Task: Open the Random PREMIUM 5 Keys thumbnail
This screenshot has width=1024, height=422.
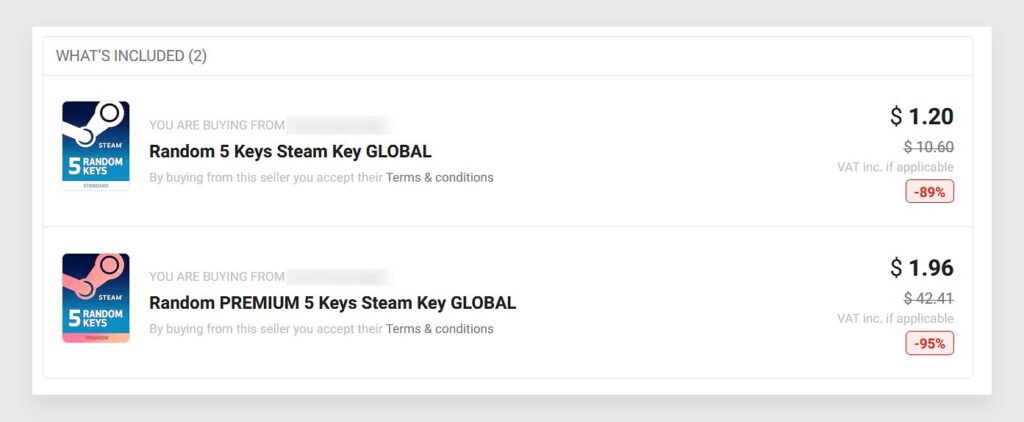Action: coord(96,298)
